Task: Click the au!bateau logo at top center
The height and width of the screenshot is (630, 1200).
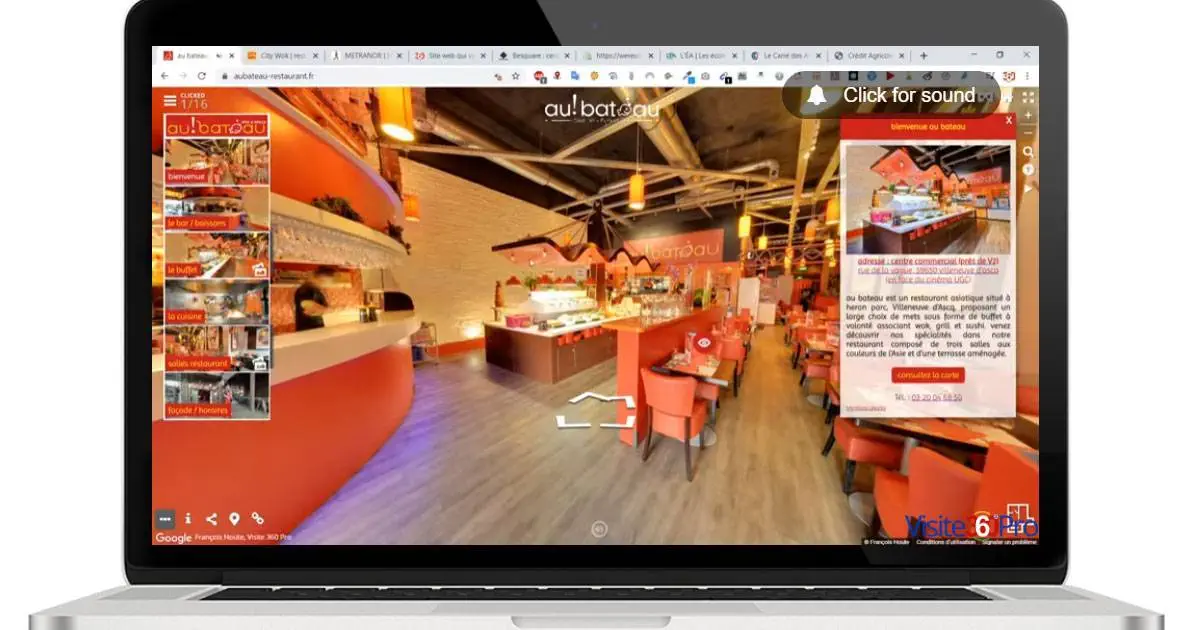Action: tap(600, 109)
